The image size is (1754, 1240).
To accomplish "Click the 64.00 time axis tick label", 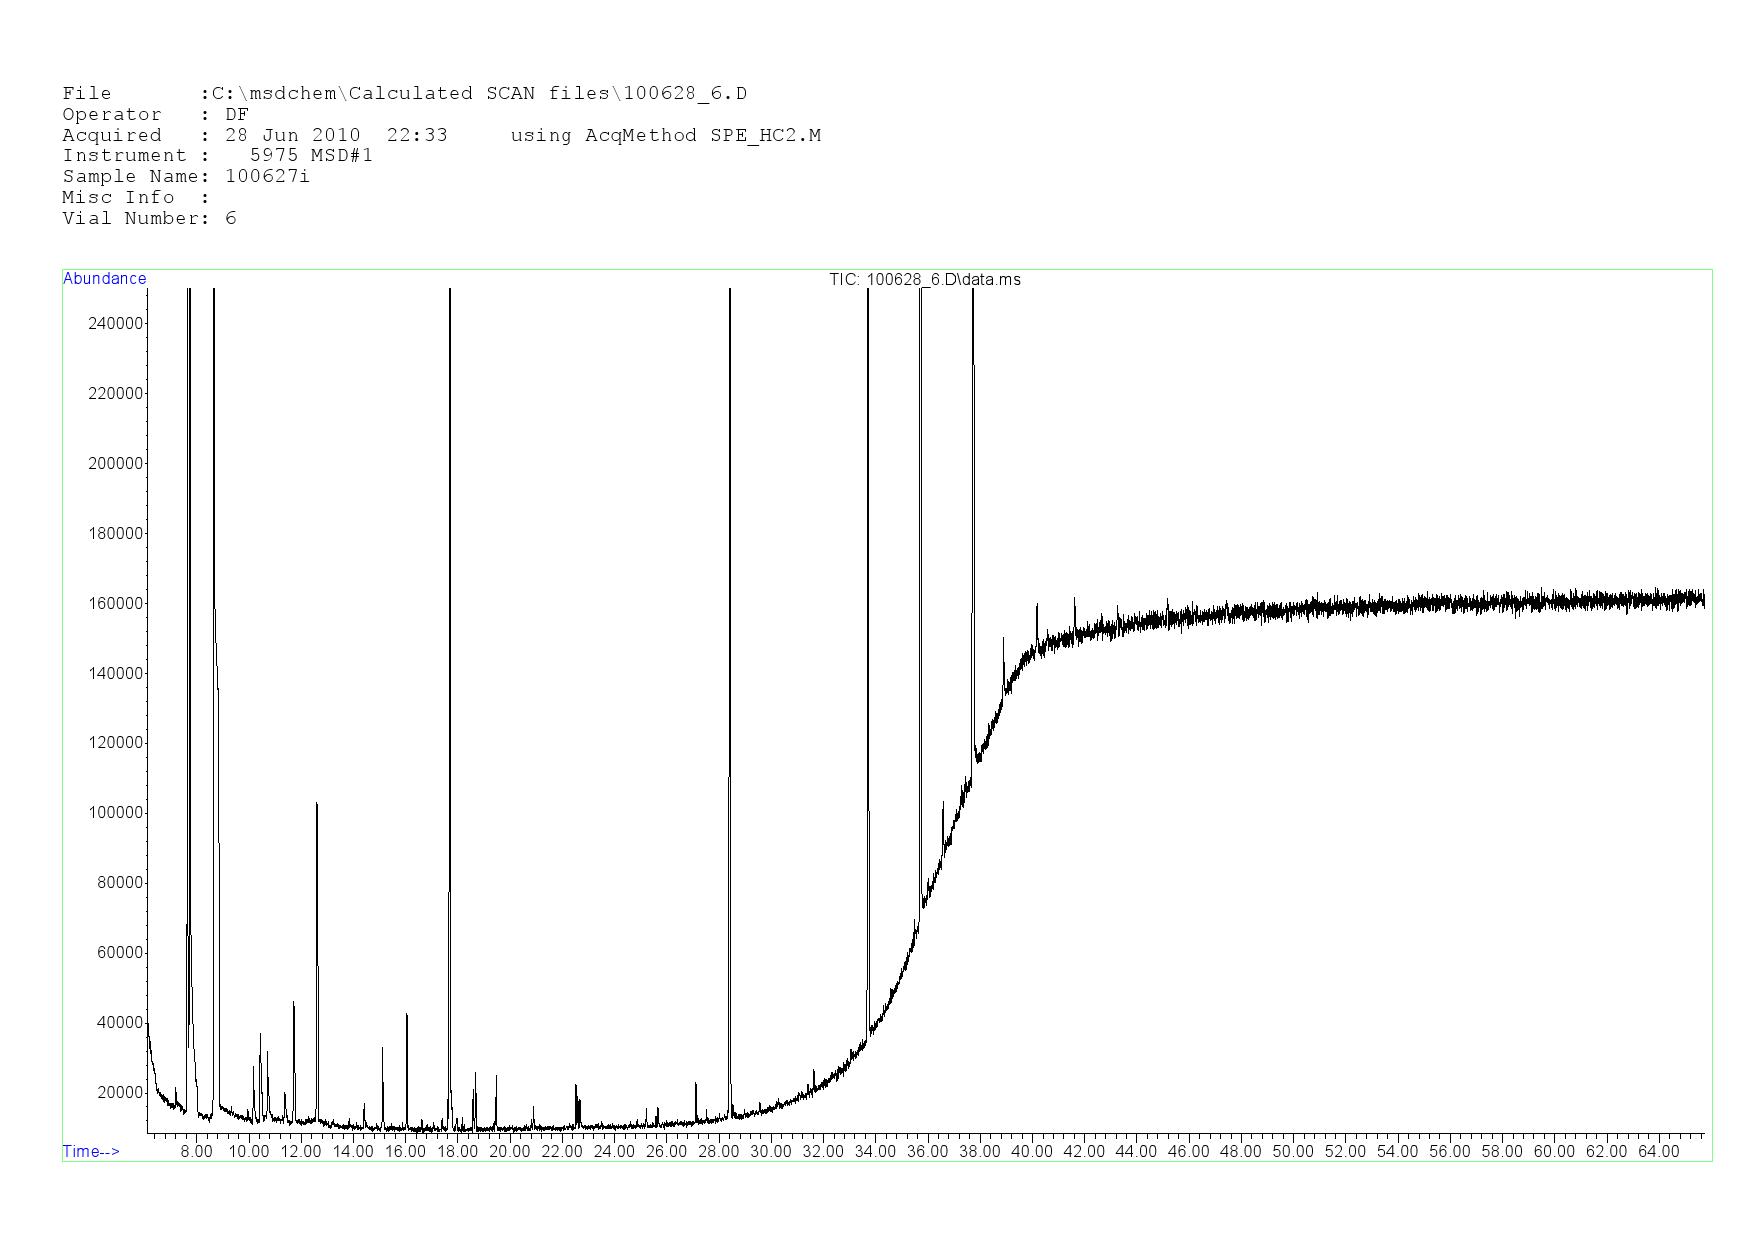I will [x=1657, y=1151].
